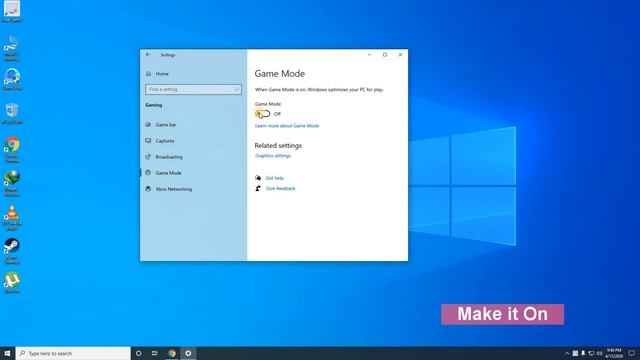
Task: Select the Google Chrome desktop shortcut
Action: coord(12,149)
